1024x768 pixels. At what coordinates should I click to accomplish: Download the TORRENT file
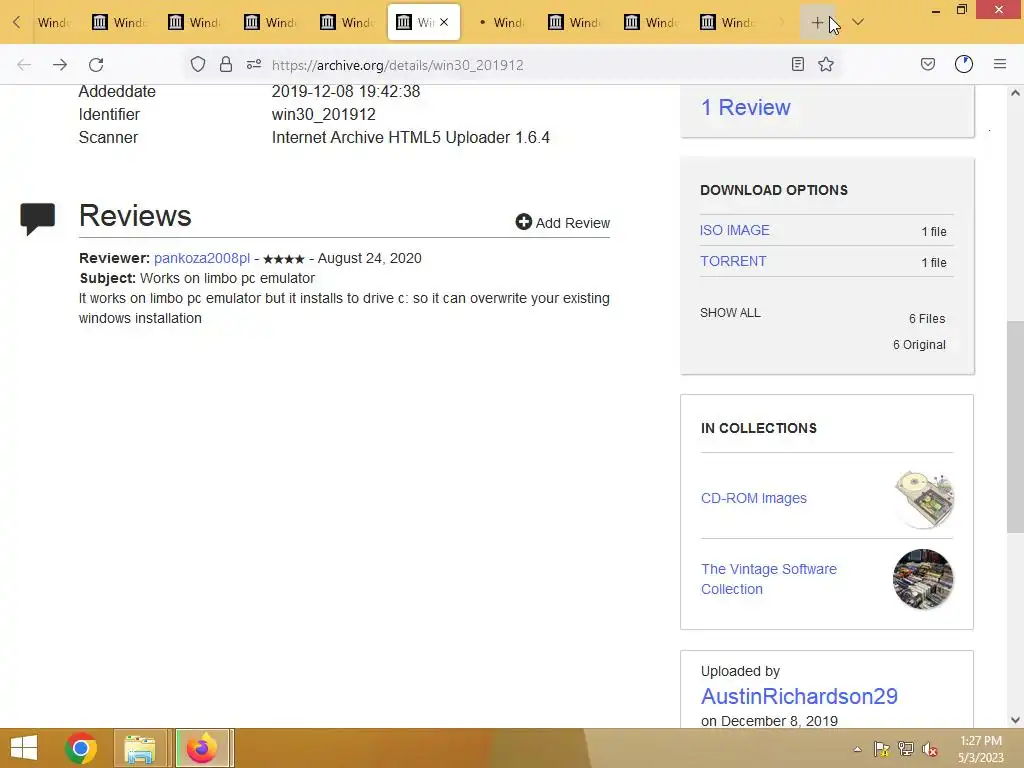pos(733,261)
